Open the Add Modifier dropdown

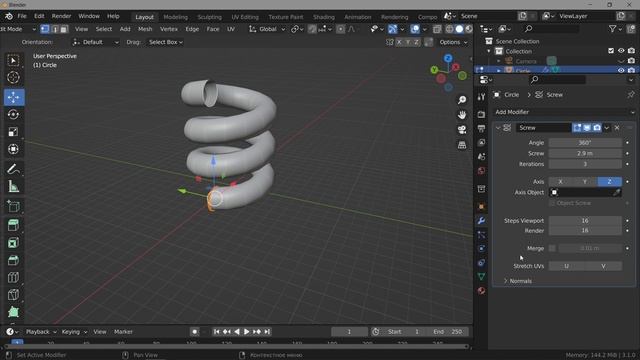click(x=564, y=112)
